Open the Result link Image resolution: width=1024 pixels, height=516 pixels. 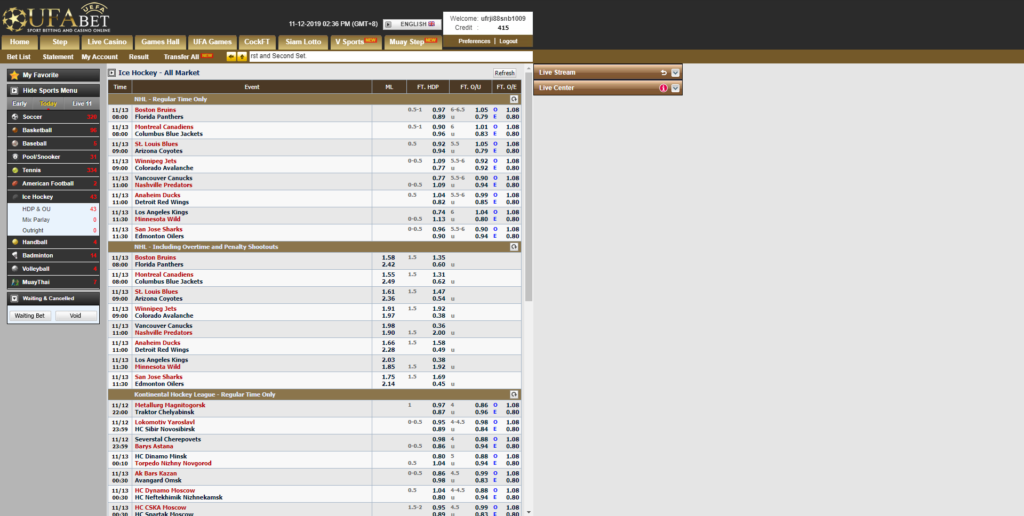click(139, 57)
